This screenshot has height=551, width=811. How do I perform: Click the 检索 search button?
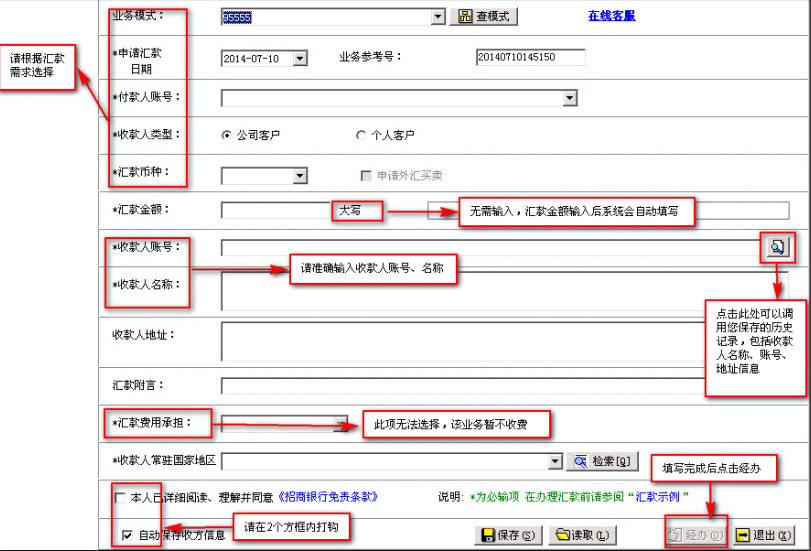pyautogui.click(x=603, y=461)
